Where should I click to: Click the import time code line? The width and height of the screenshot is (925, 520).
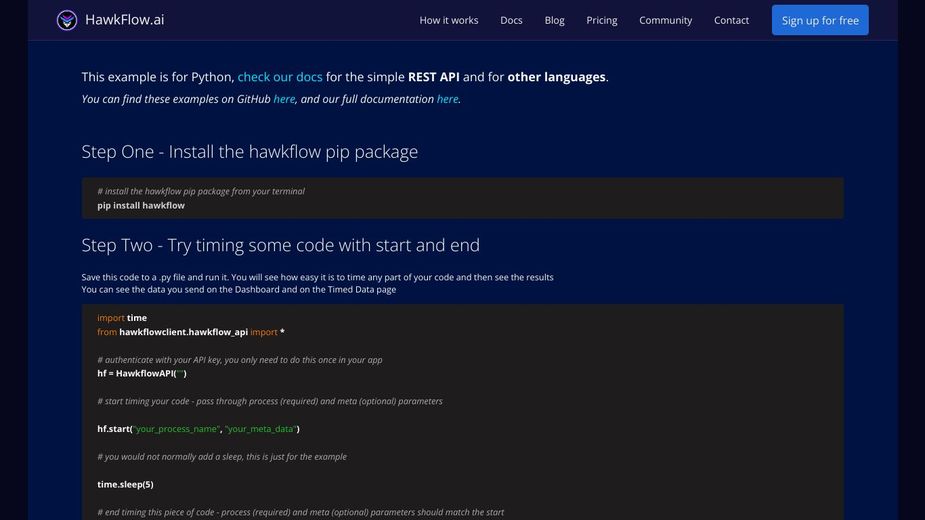click(x=122, y=318)
